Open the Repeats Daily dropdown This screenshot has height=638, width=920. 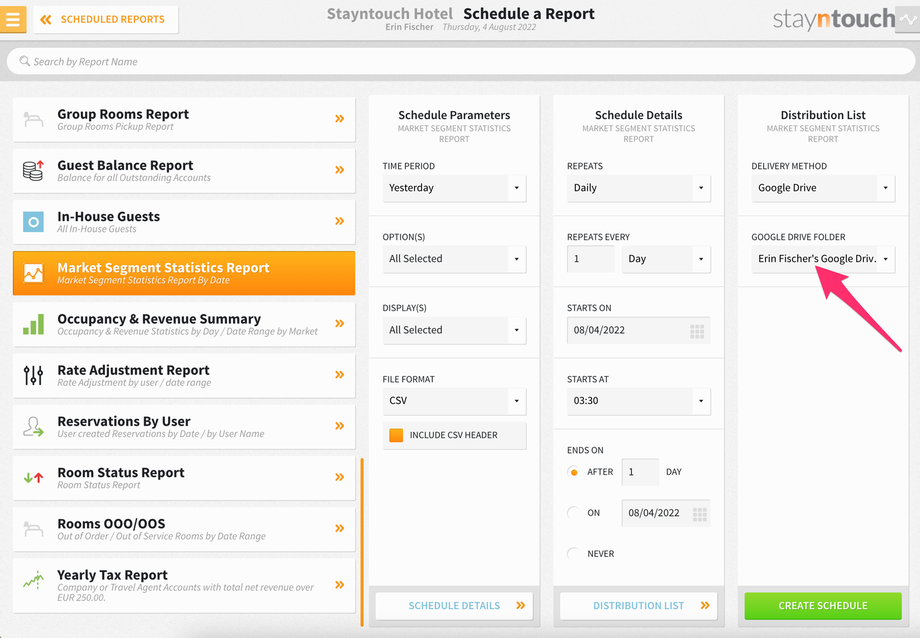click(x=638, y=188)
